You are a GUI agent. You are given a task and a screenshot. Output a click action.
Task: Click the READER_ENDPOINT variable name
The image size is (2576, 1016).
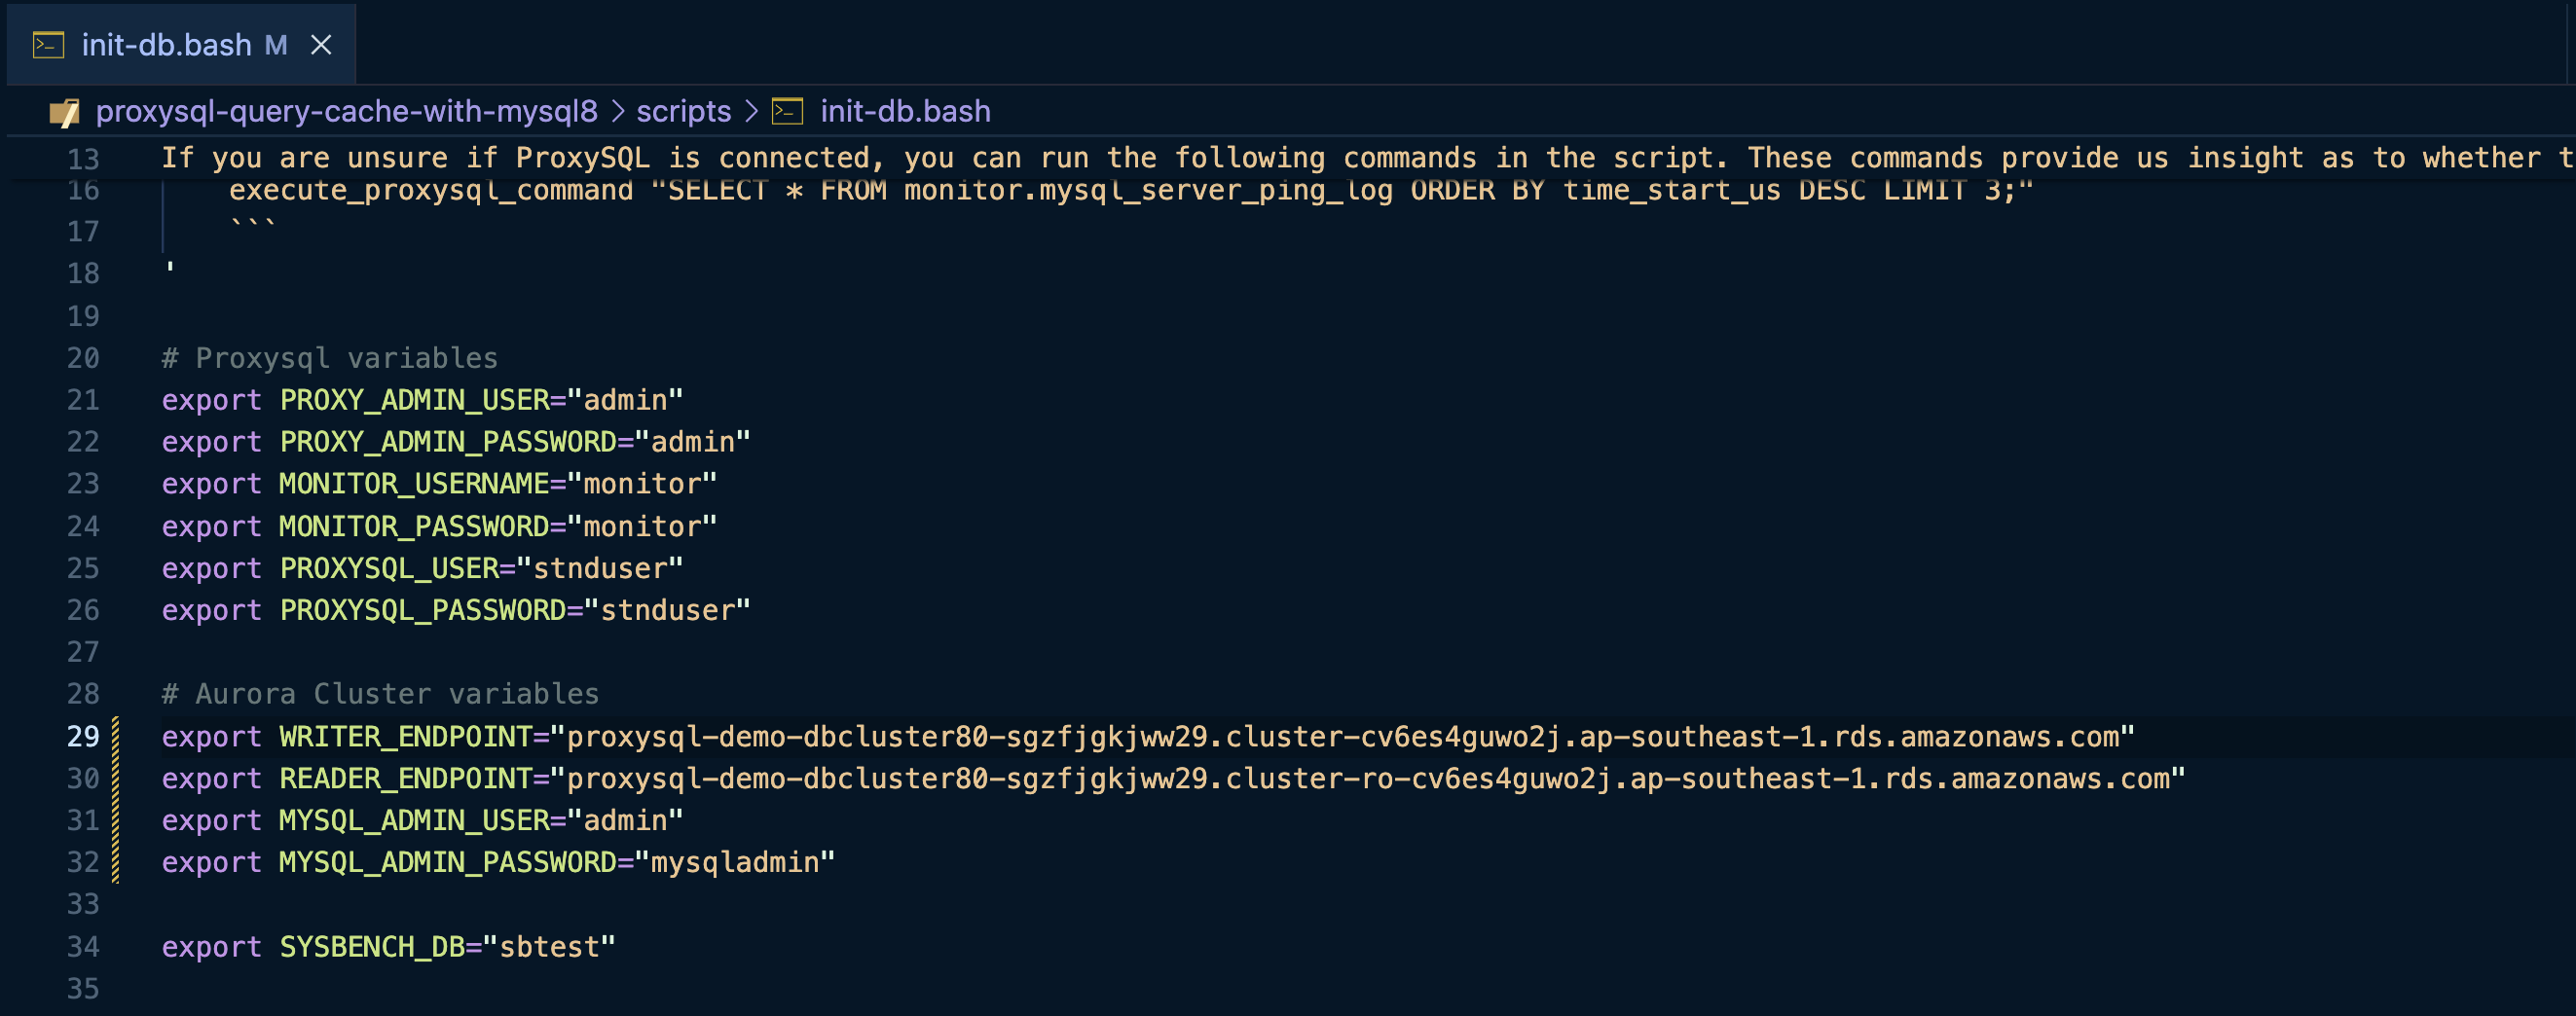click(406, 778)
